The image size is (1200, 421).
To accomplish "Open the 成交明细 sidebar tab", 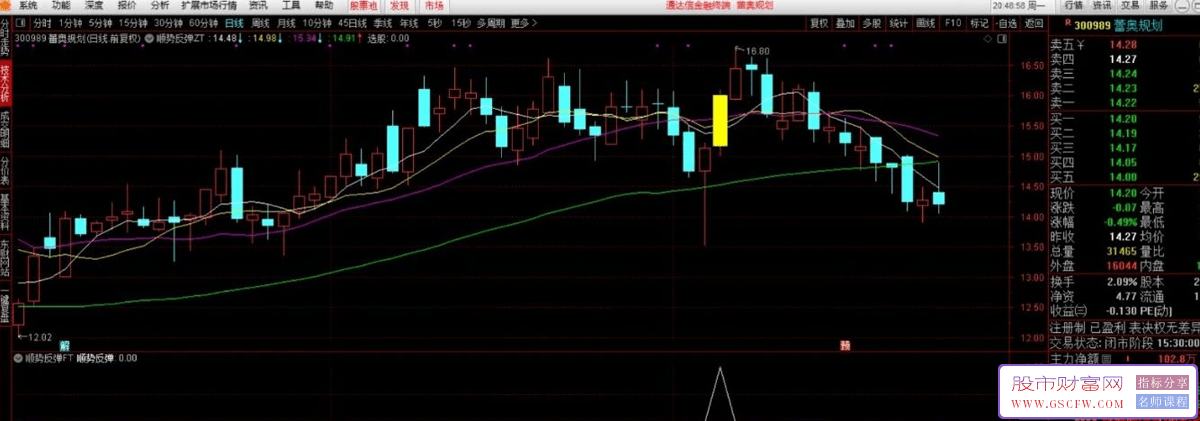I will point(5,131).
